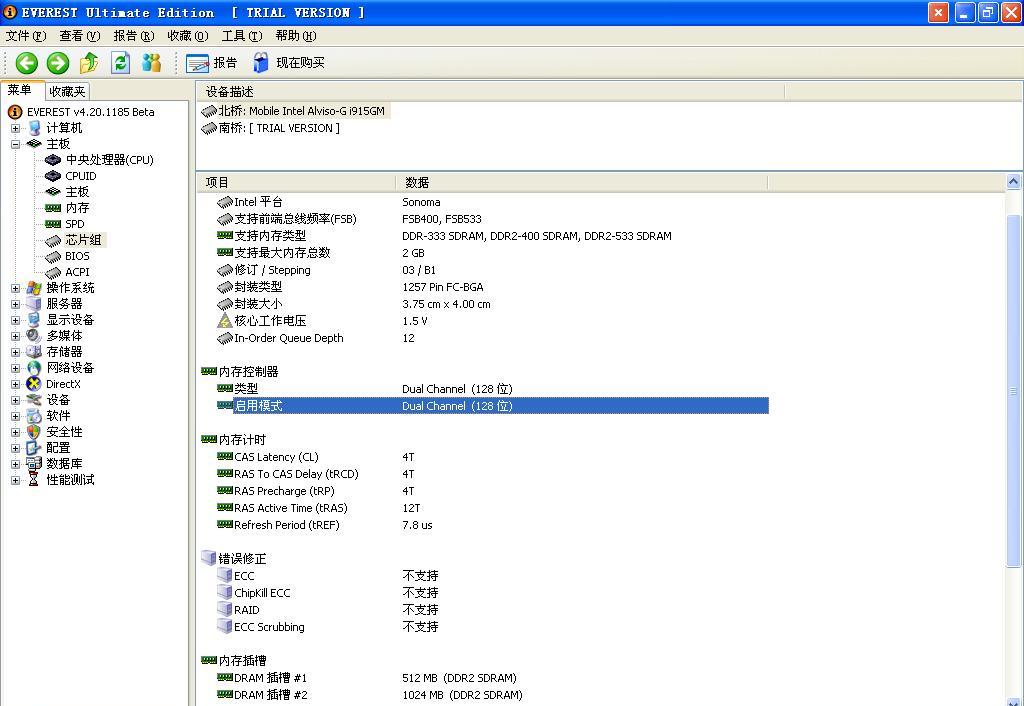The width and height of the screenshot is (1024, 706).
Task: Click the 设备 devices icon
Action: tap(34, 400)
